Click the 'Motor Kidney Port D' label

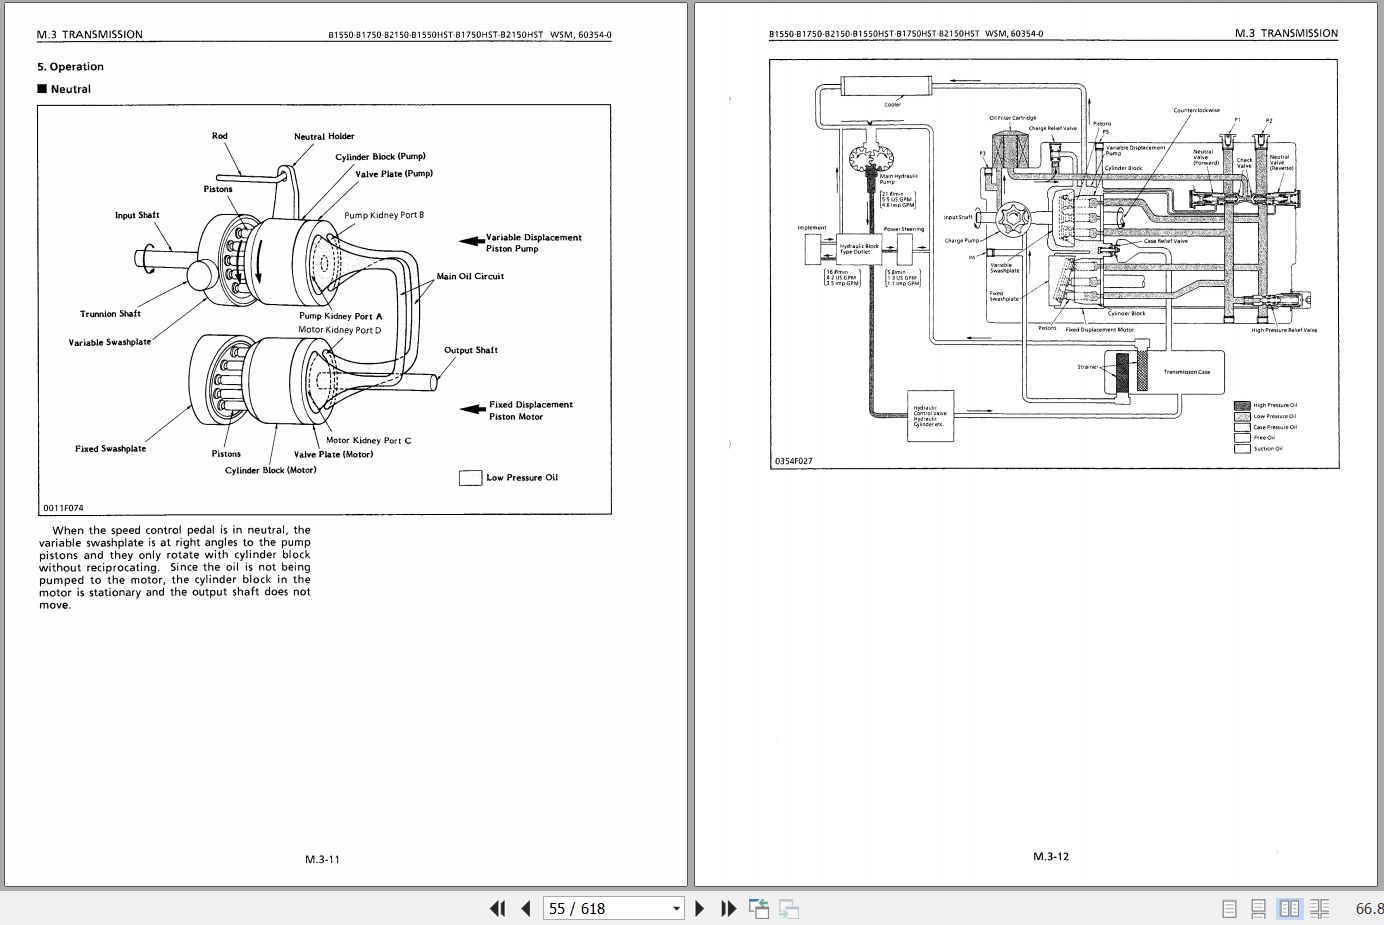click(340, 330)
